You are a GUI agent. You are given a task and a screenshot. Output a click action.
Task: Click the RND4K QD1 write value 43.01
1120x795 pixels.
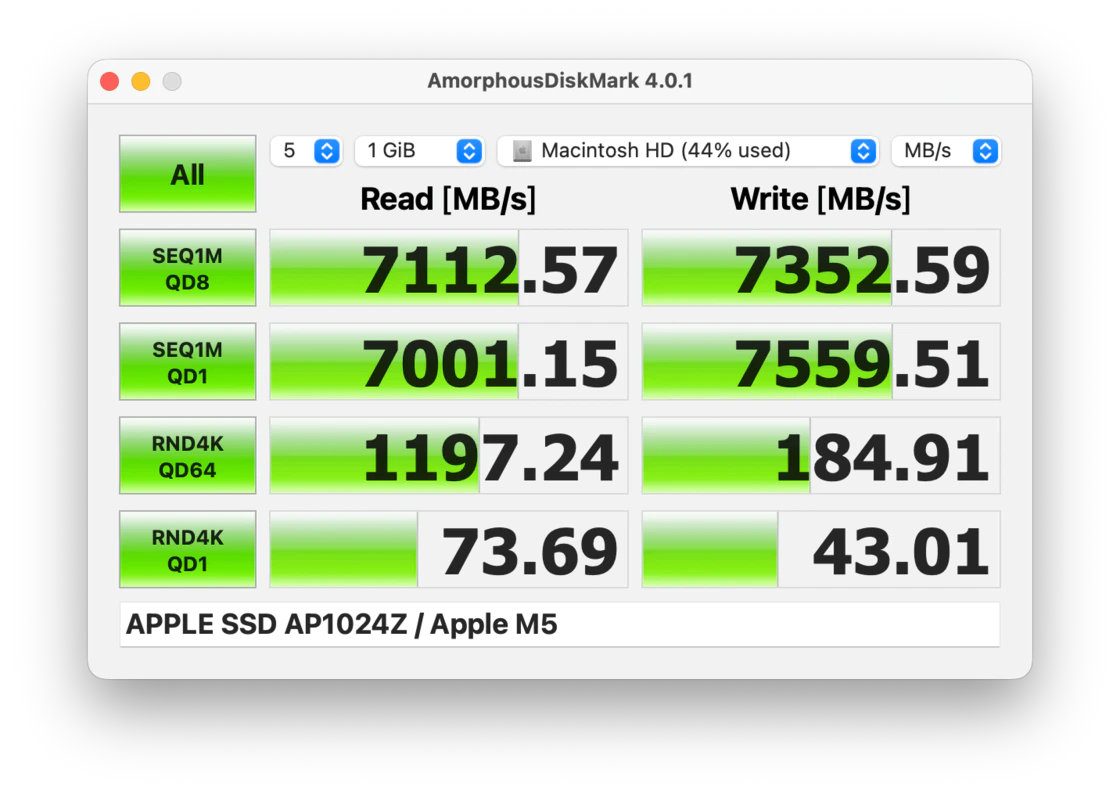point(821,550)
